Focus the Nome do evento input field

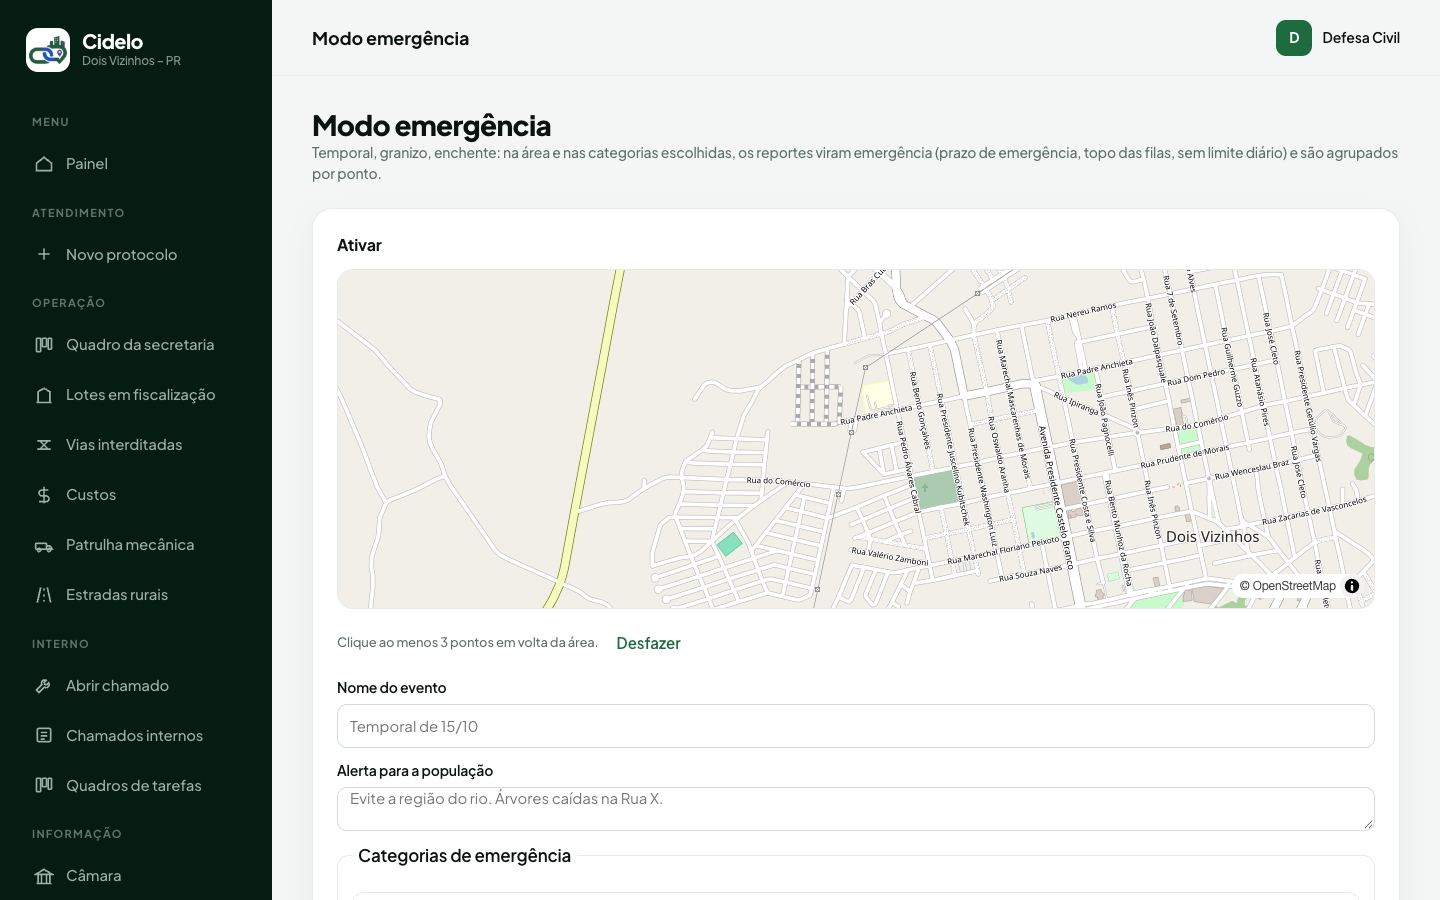pos(856,726)
